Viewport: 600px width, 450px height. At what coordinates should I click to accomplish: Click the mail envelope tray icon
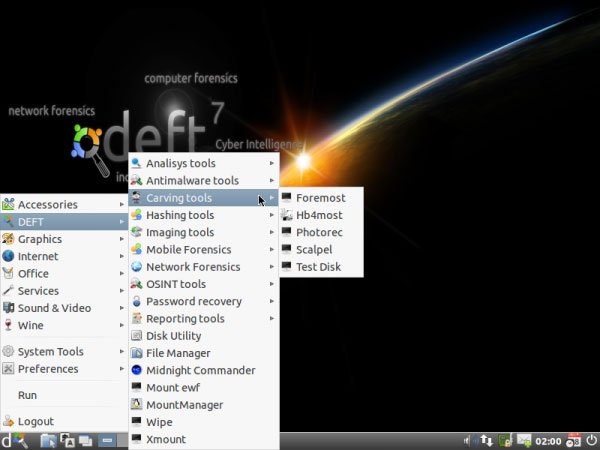(524, 441)
